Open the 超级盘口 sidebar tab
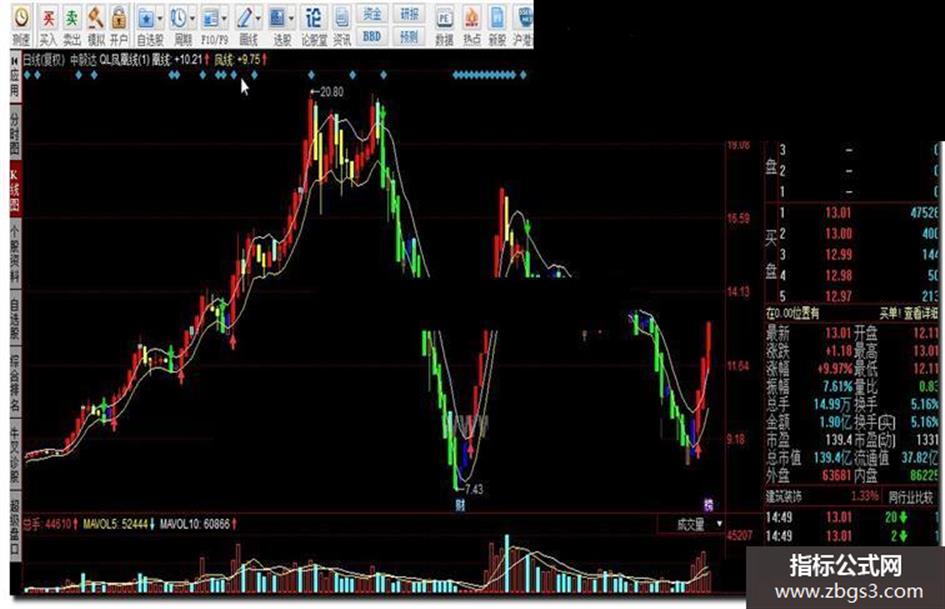 15,528
